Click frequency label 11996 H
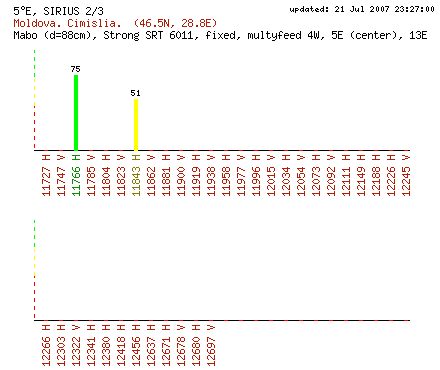Viewport: 440px width, 370px height. 256,175
